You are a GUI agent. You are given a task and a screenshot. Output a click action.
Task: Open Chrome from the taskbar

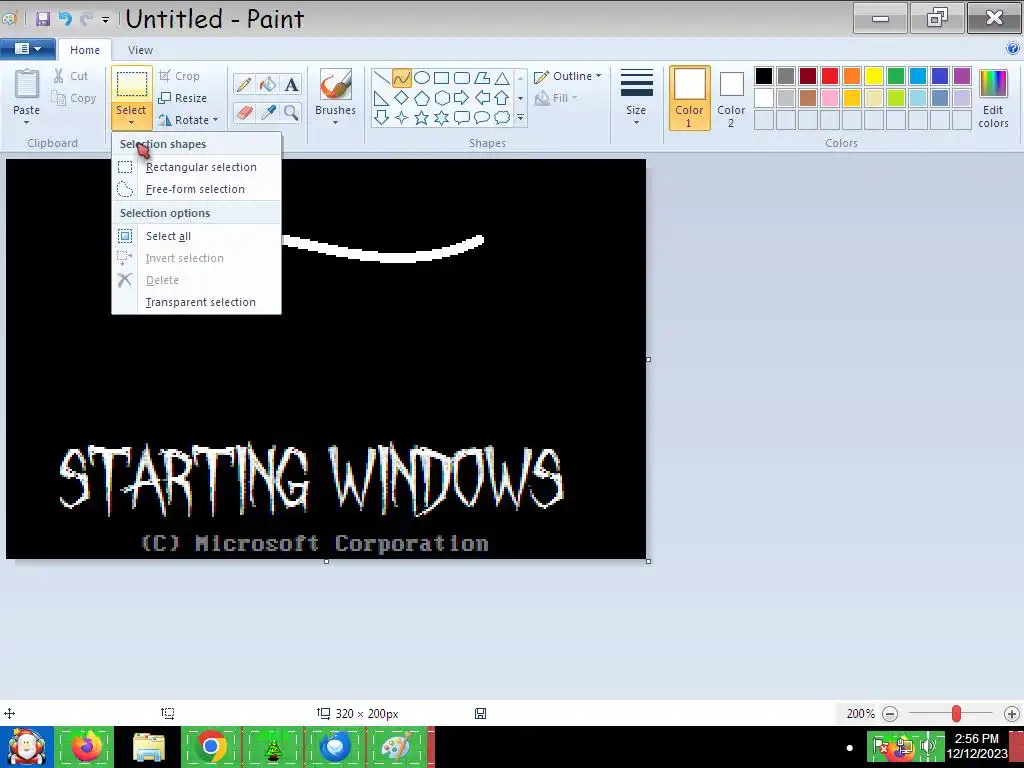(210, 747)
